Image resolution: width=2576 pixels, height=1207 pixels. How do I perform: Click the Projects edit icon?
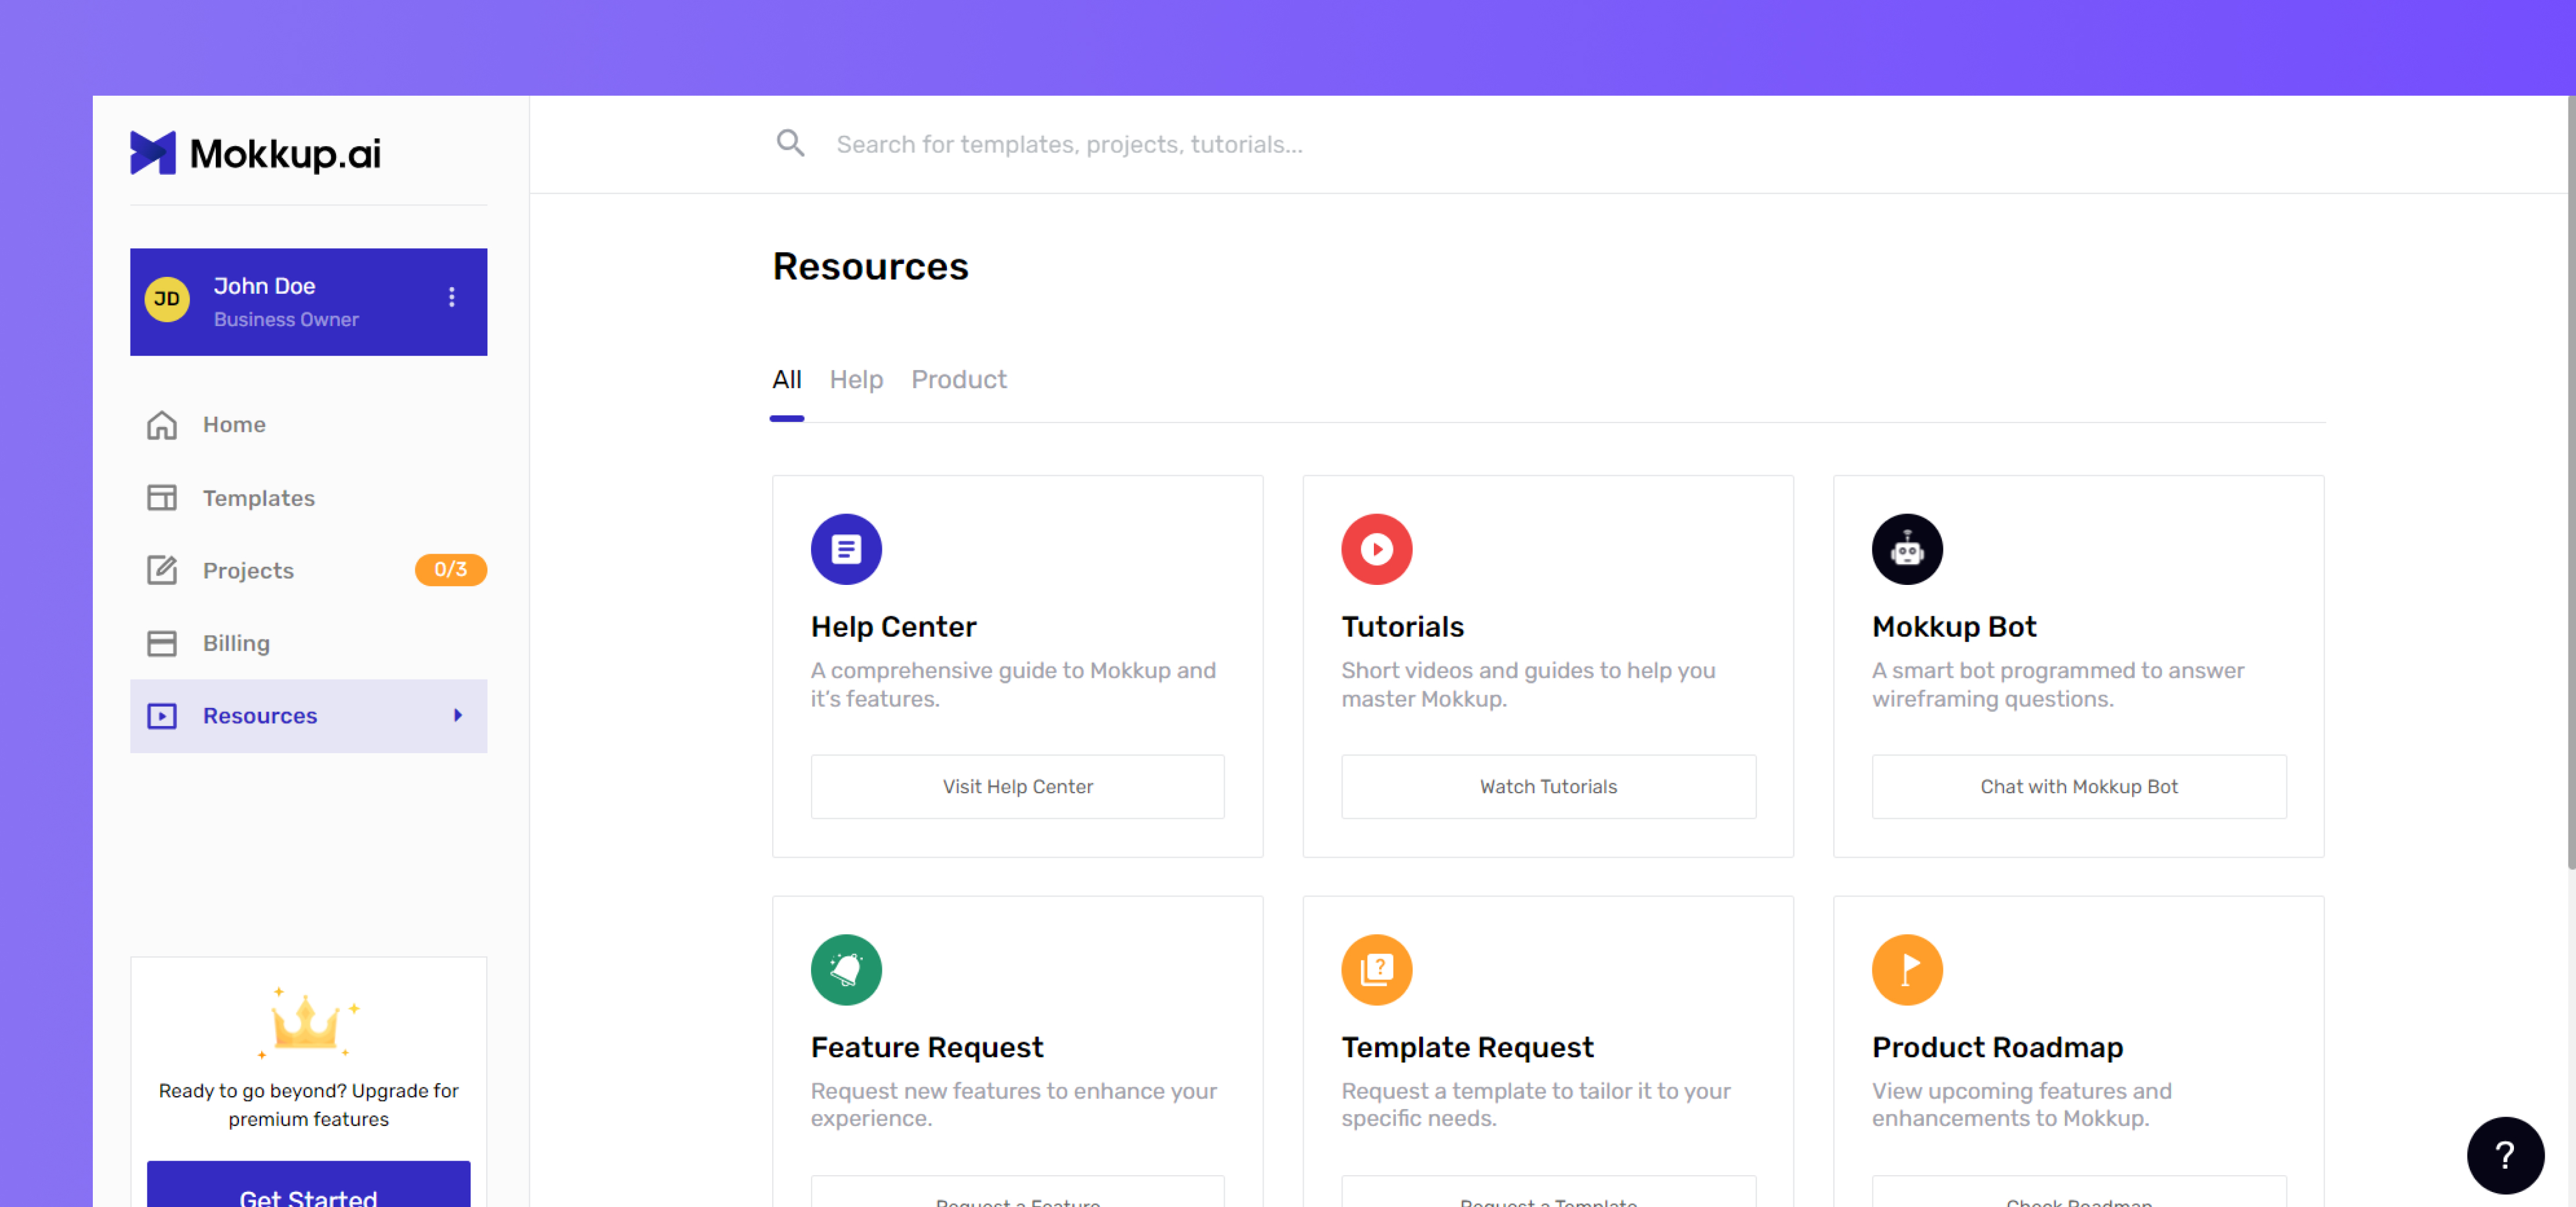tap(162, 570)
